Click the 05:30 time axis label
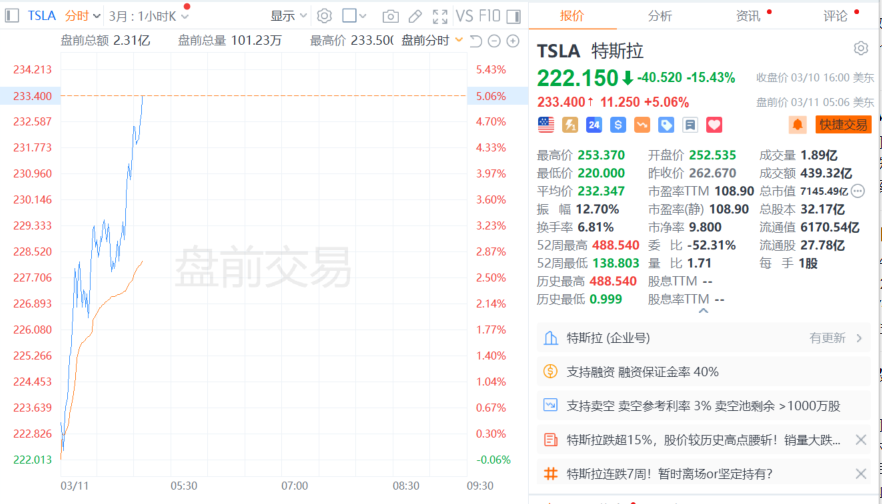Screen dimensions: 882x504 coord(184,485)
